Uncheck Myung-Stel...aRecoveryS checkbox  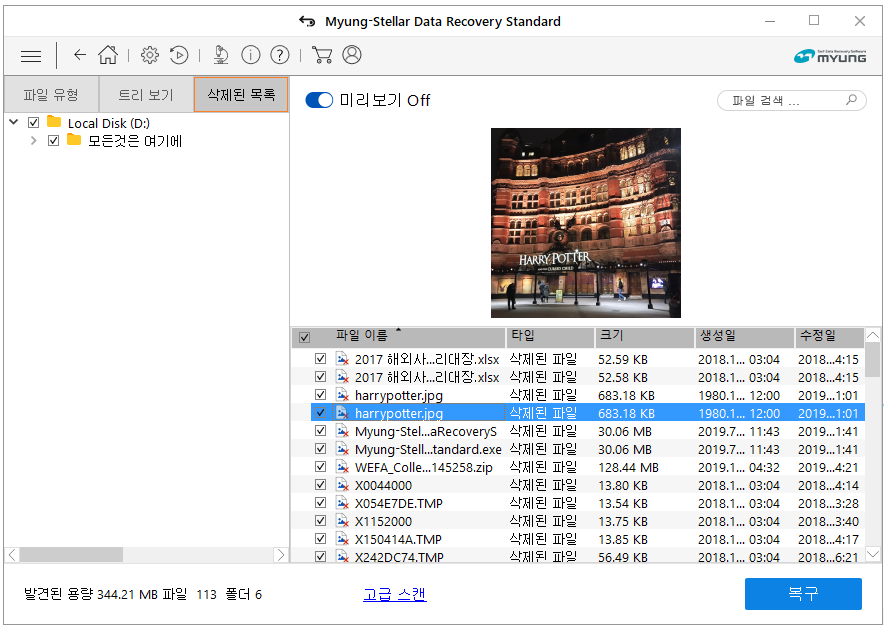point(320,430)
